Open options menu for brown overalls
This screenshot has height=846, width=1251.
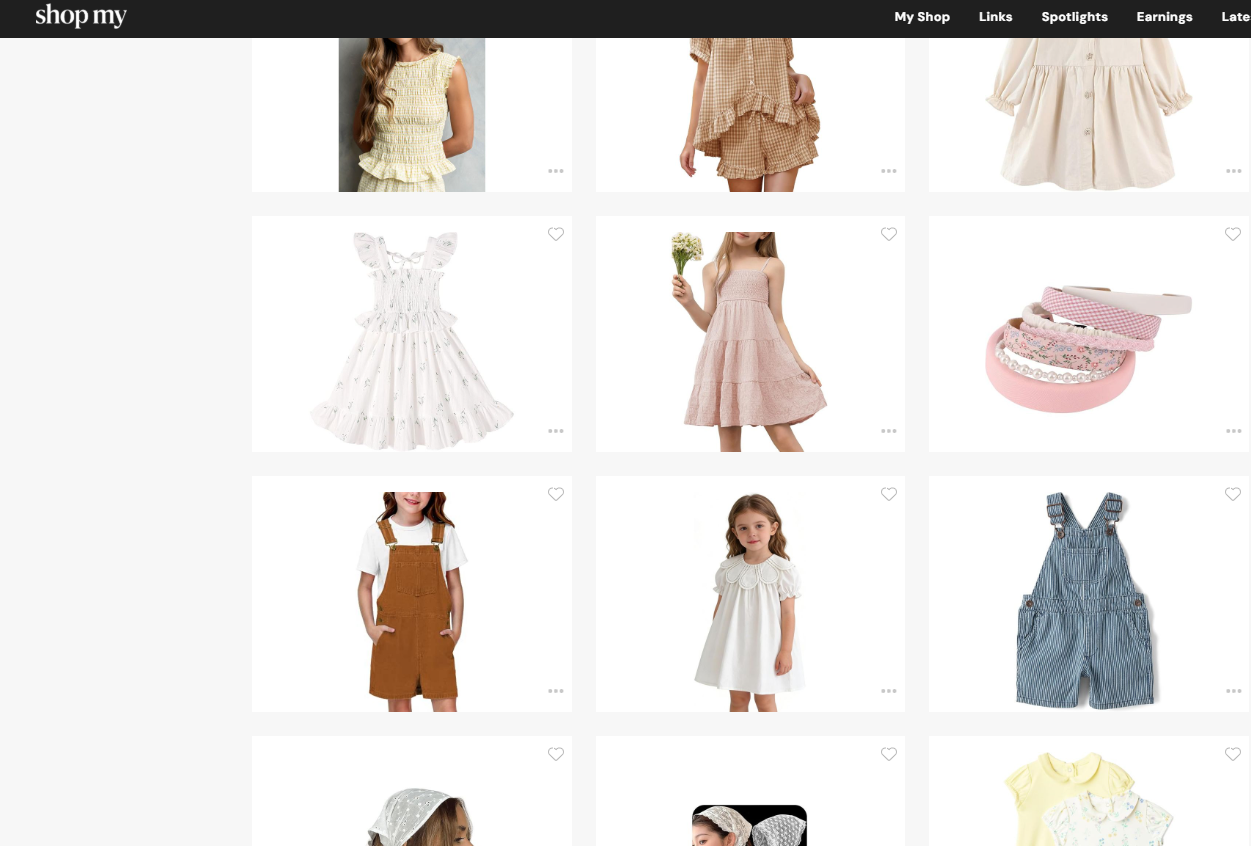[x=556, y=691]
